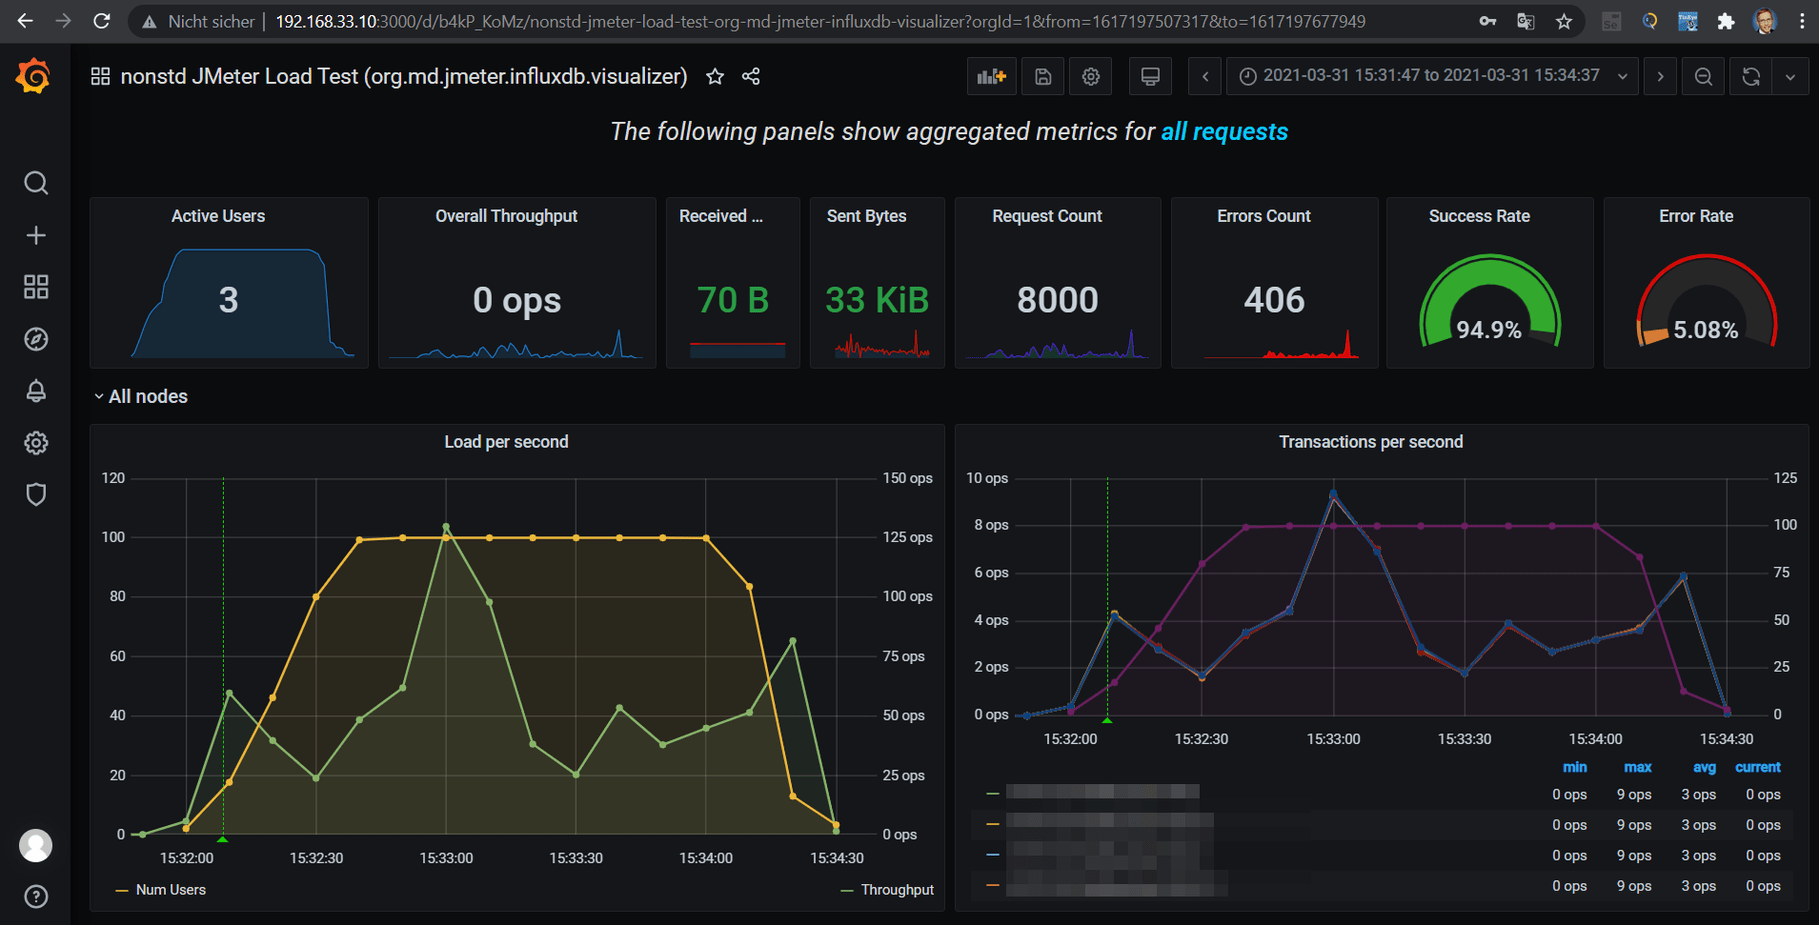
Task: Open the Dashboards menu in the sidebar
Action: [36, 287]
